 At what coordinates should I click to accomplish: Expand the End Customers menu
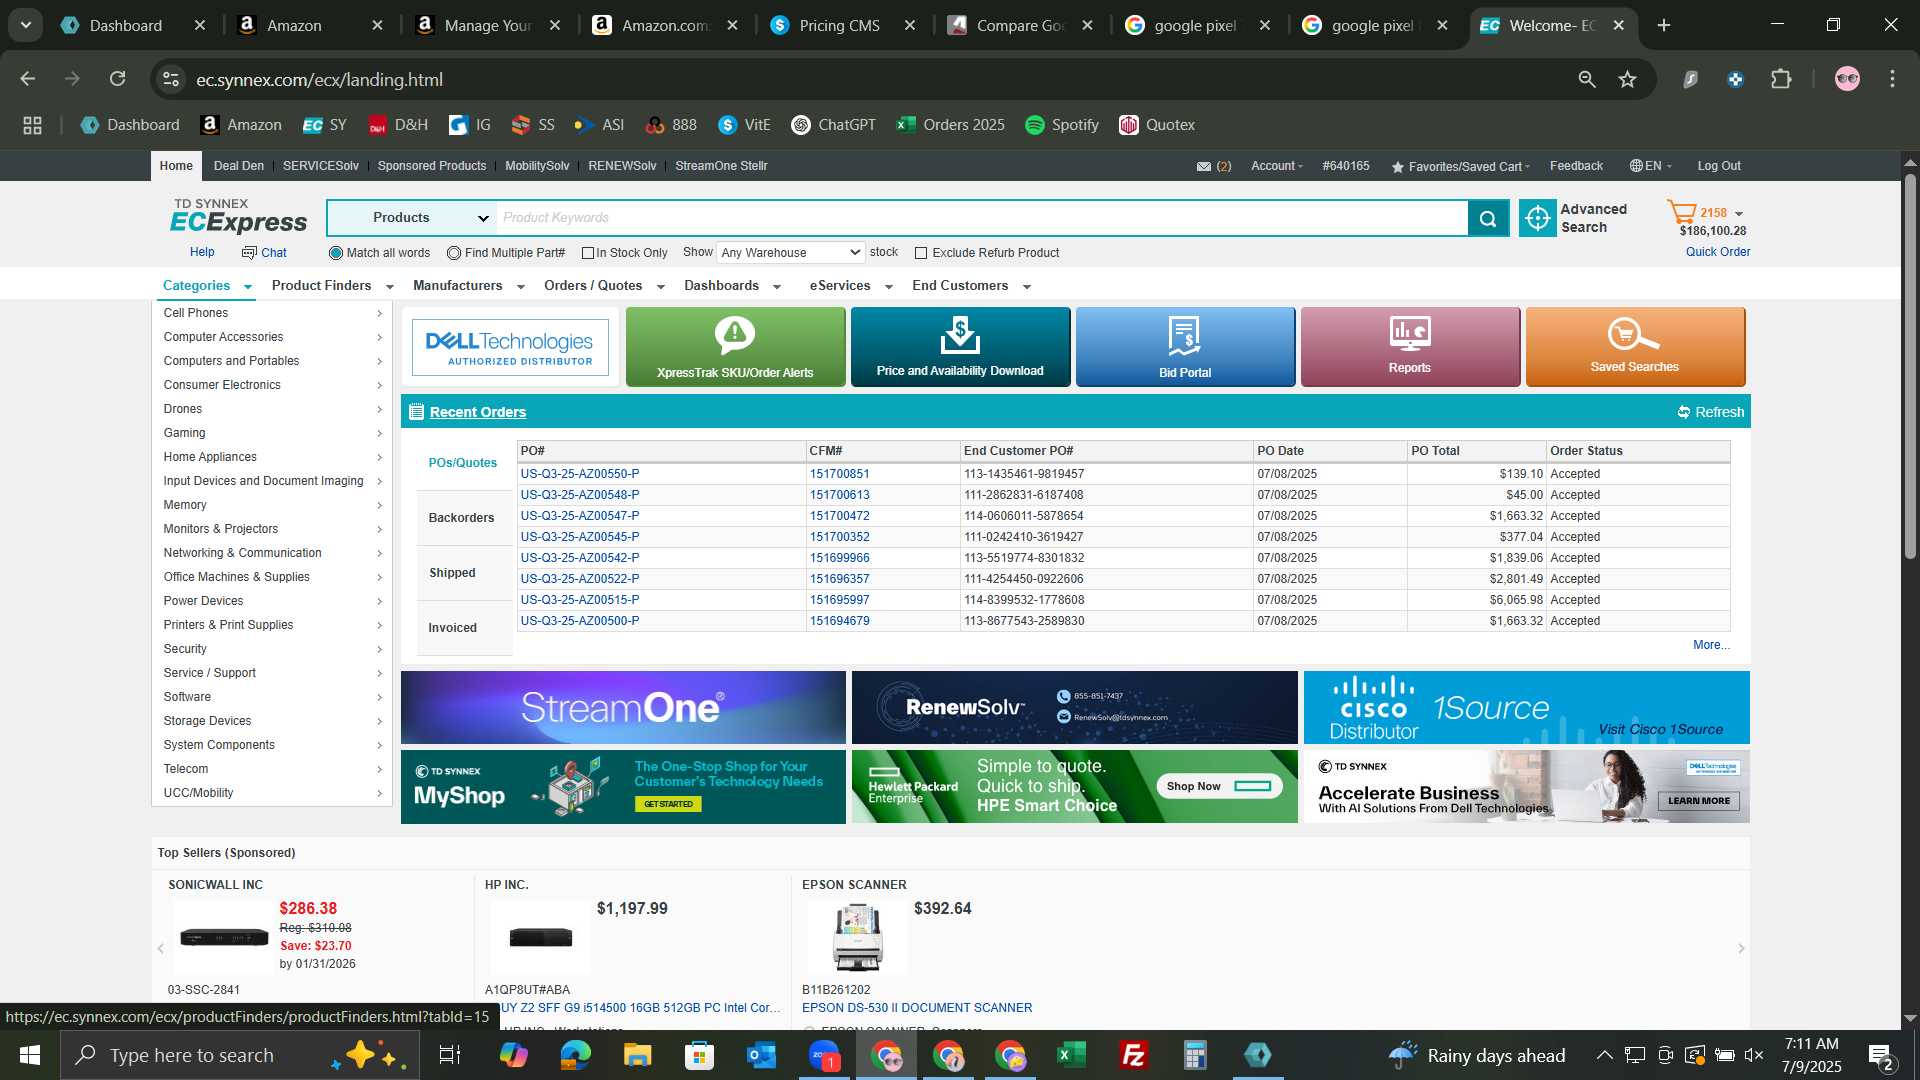(971, 286)
